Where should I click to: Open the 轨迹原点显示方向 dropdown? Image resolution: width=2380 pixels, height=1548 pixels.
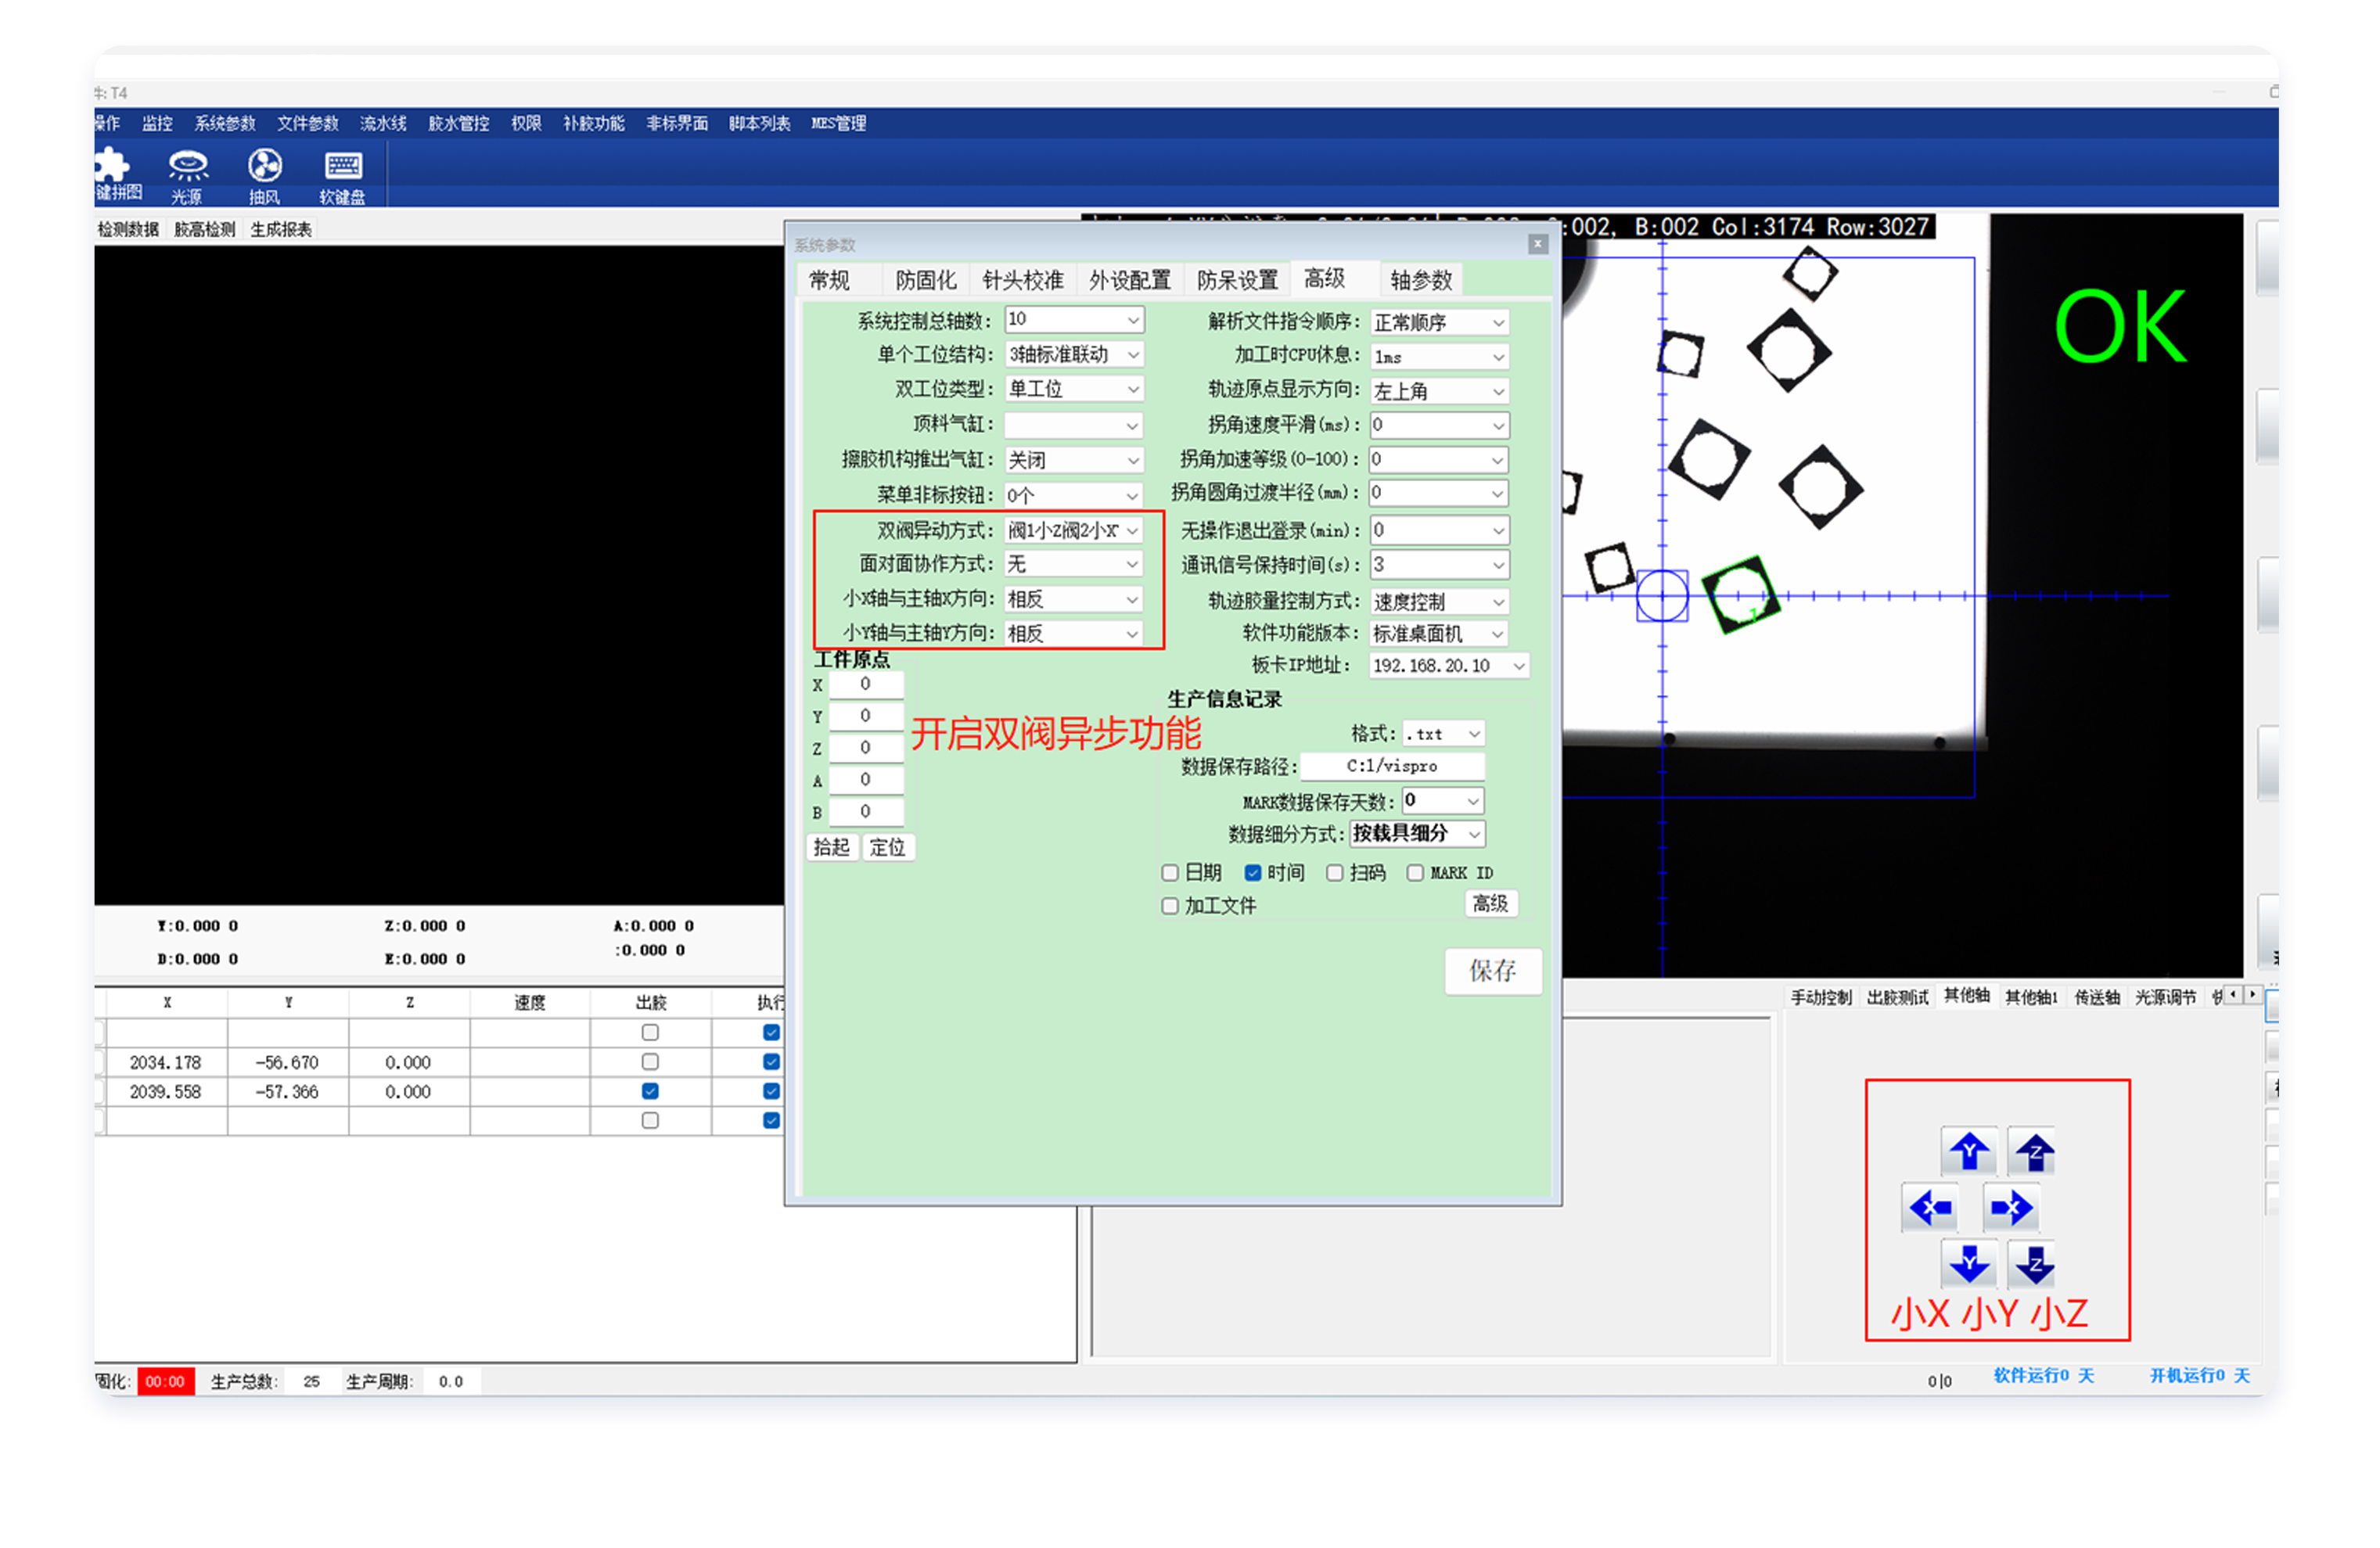[1438, 391]
